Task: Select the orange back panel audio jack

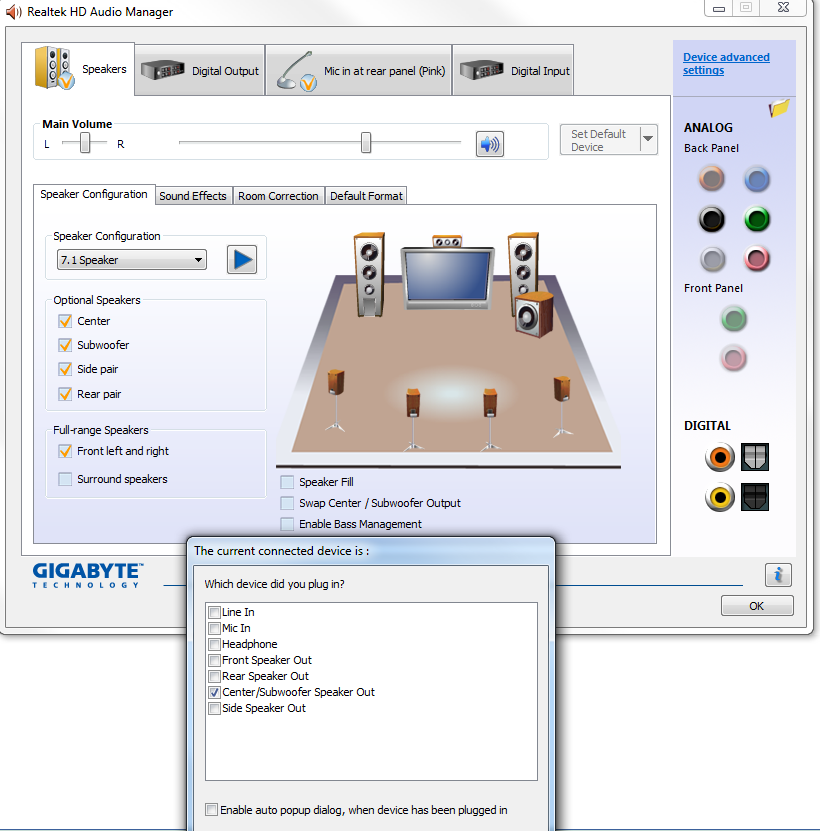Action: pyautogui.click(x=711, y=179)
